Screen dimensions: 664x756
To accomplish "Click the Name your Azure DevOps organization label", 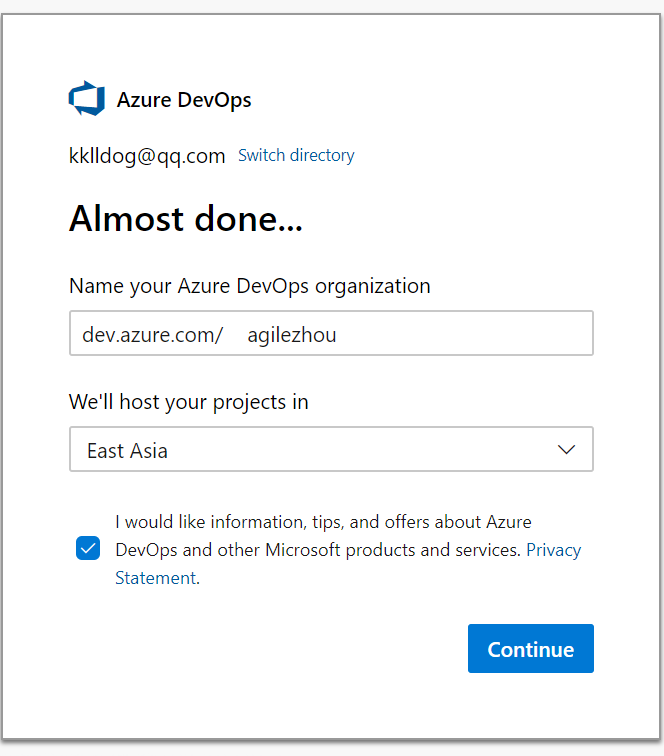I will coord(250,286).
